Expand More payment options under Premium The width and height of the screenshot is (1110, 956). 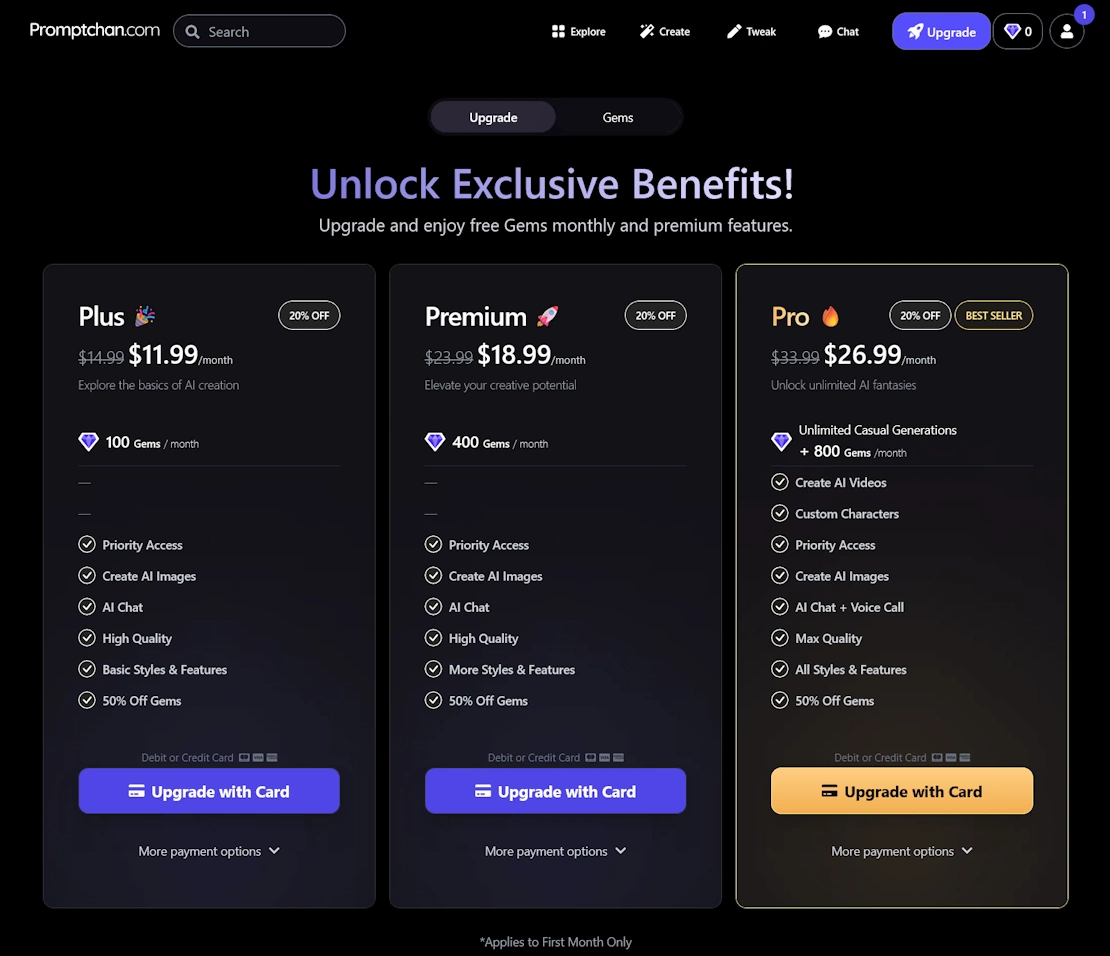(x=555, y=851)
